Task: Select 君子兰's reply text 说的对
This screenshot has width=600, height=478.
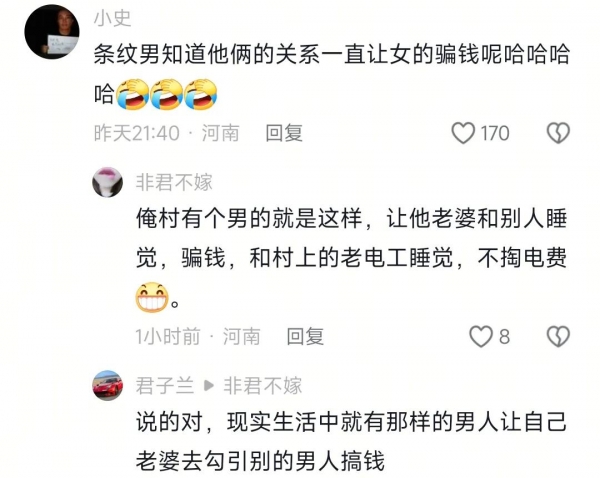Action: coord(169,422)
